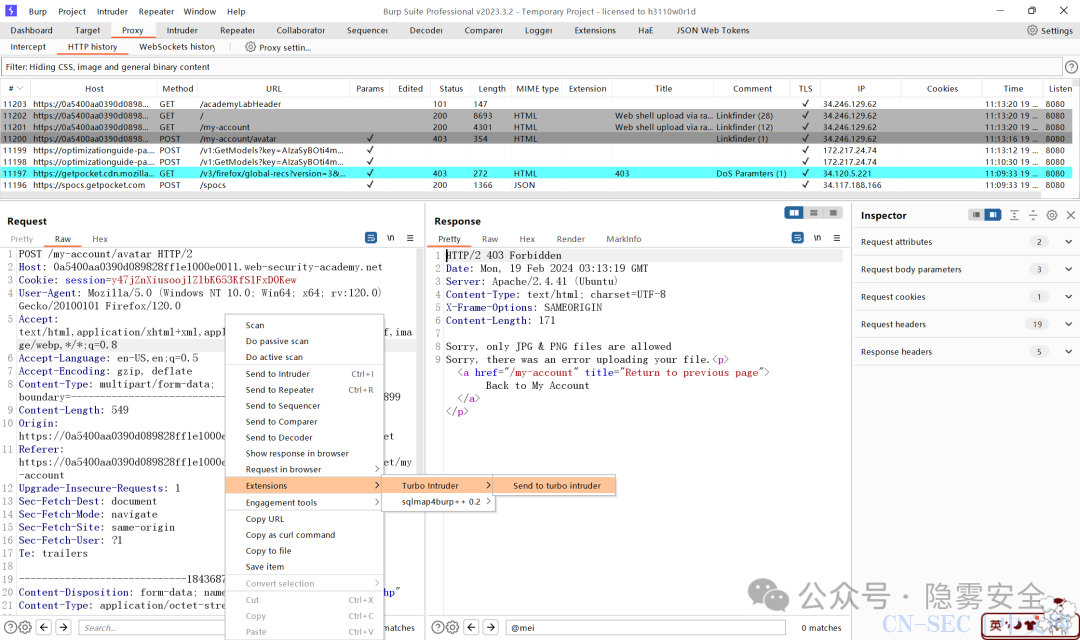Choose Send to Intruder from context menu

pos(304,374)
